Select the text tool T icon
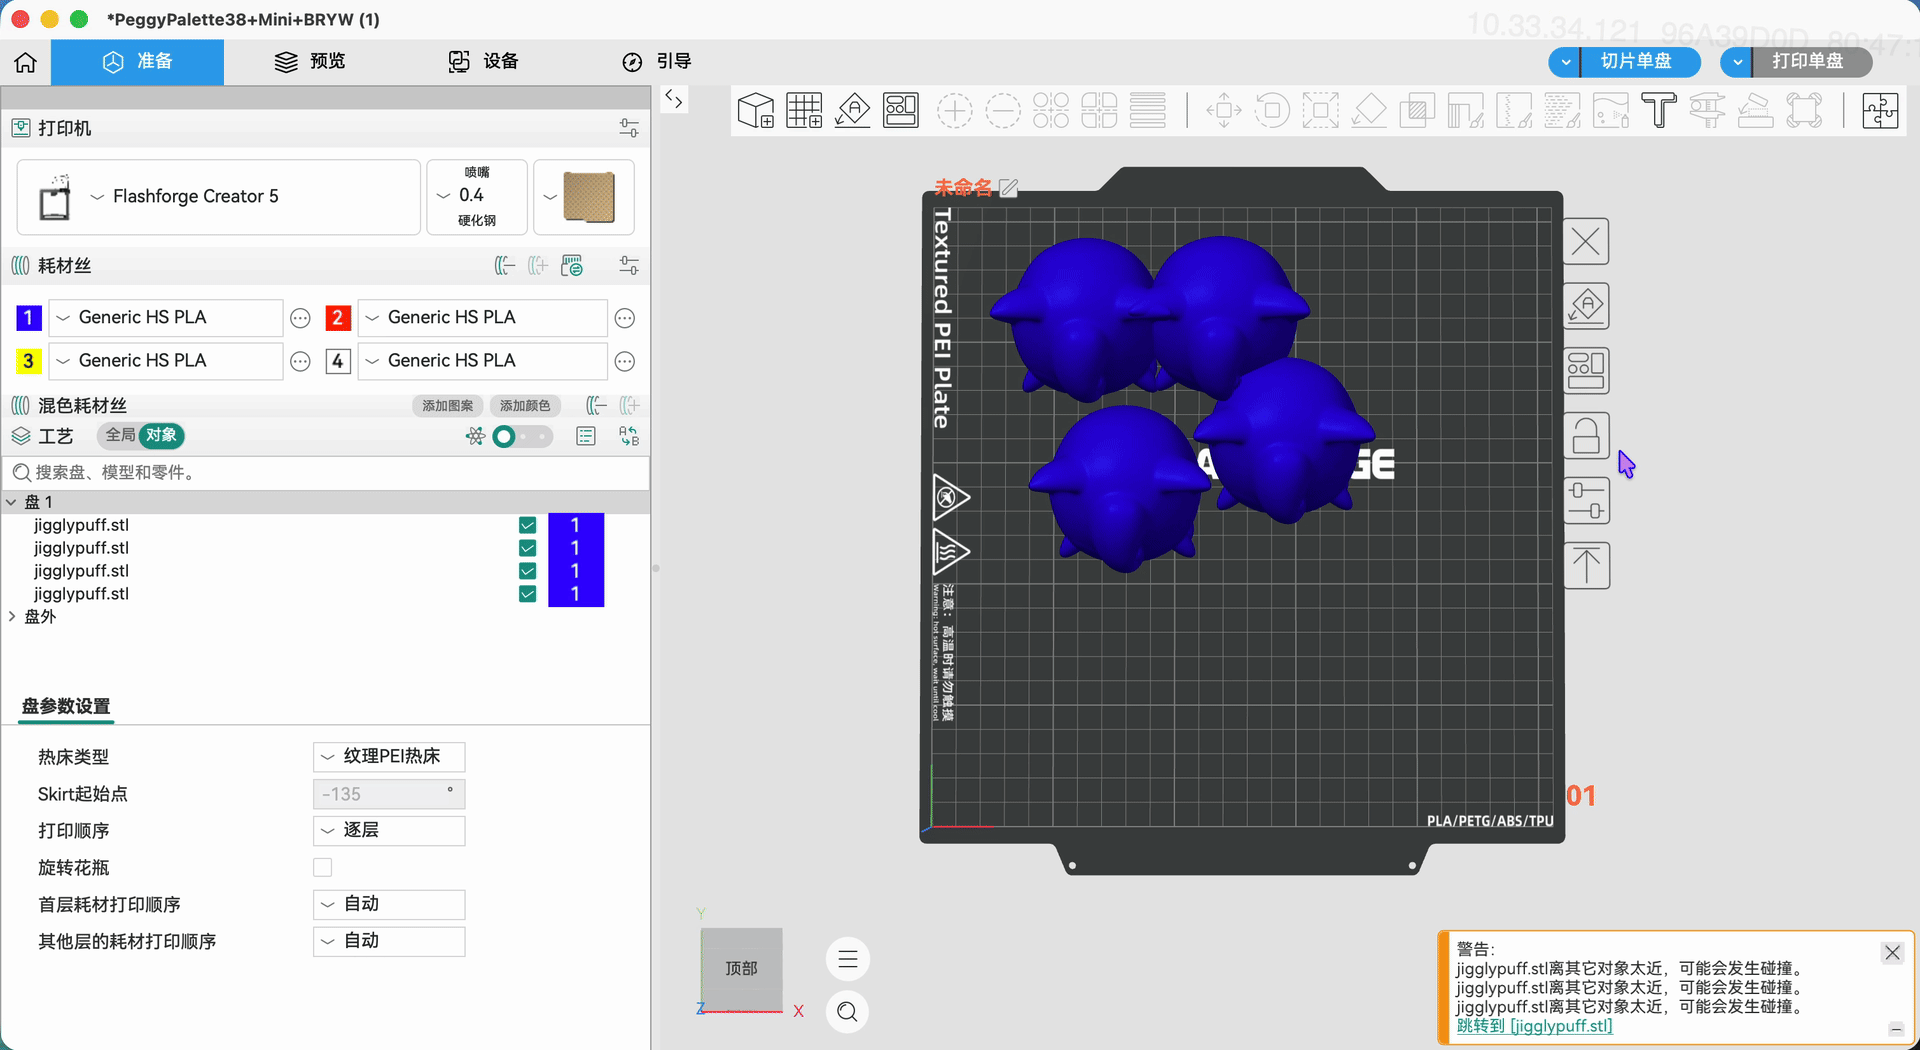Screen dimensions: 1920x1050 (x=1659, y=110)
